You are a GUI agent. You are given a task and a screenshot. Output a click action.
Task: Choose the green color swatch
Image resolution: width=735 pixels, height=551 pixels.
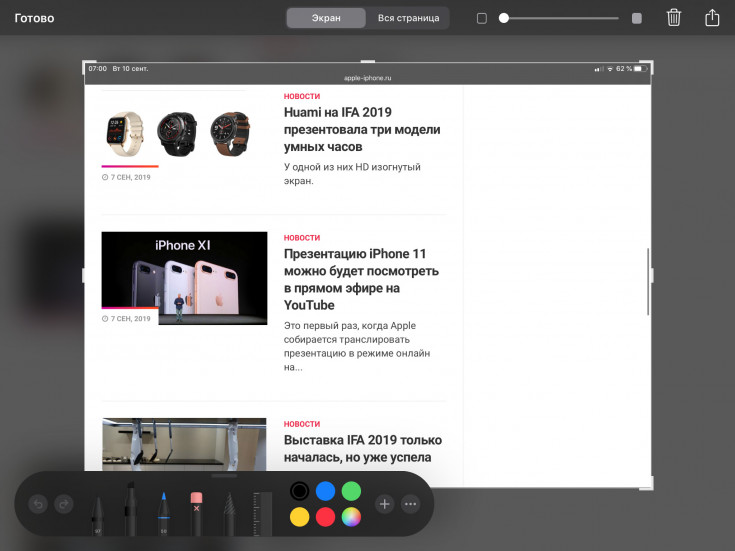tap(351, 491)
